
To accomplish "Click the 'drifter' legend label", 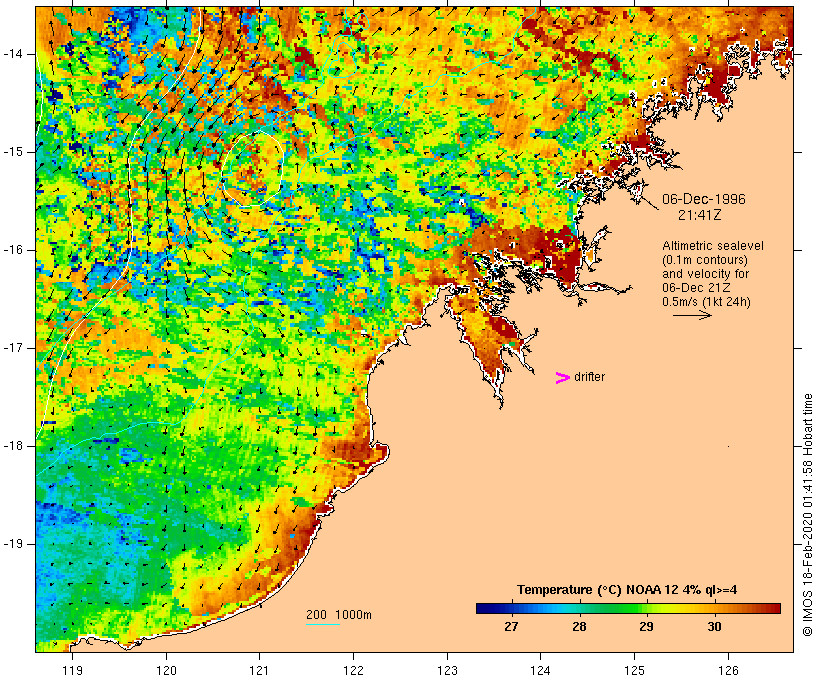I will point(589,377).
